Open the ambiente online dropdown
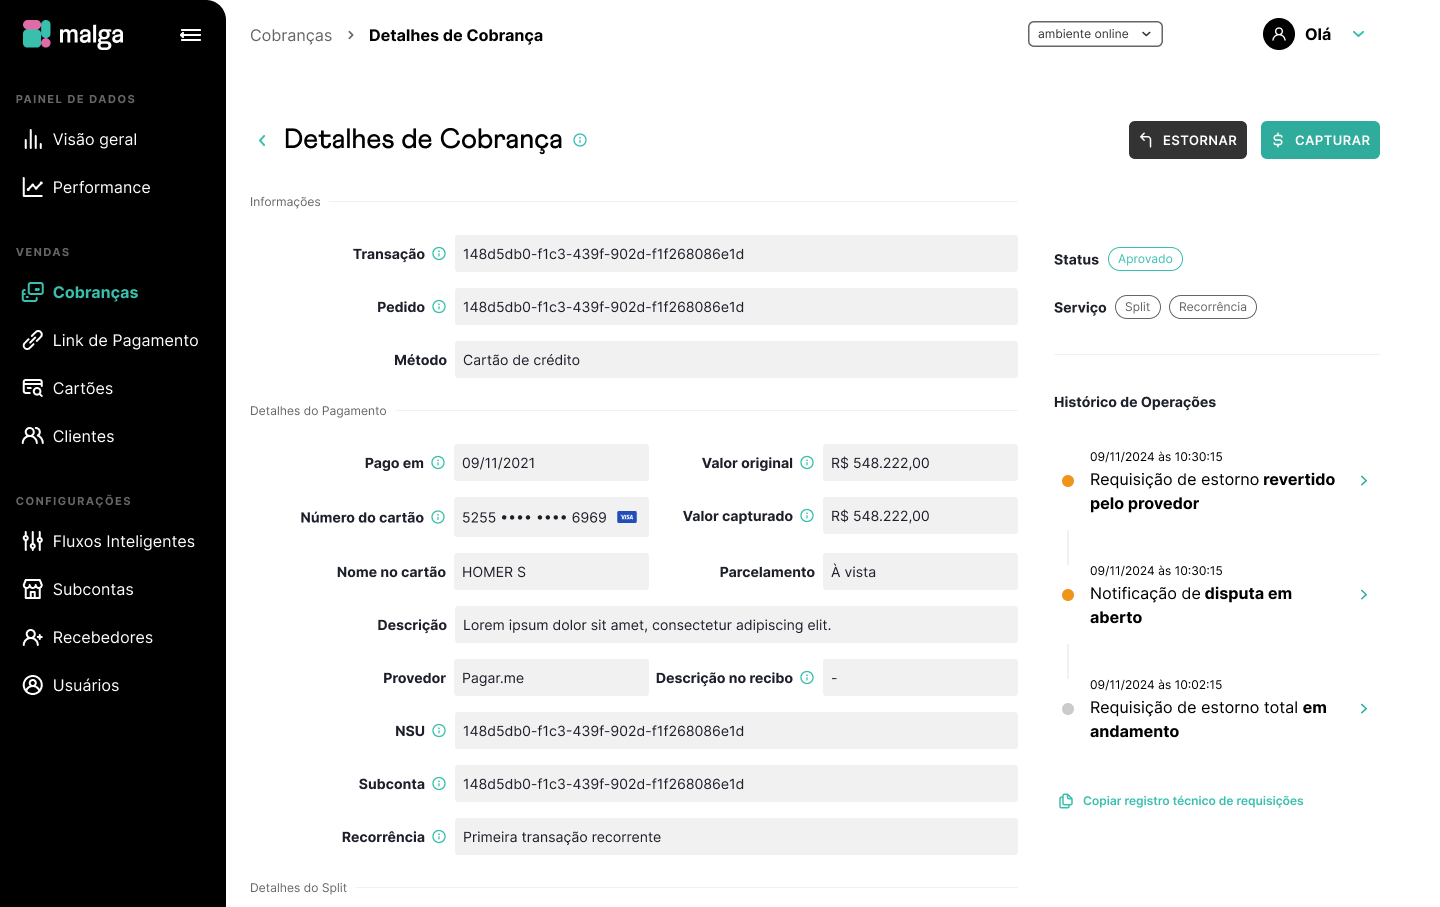This screenshot has width=1440, height=907. [1095, 34]
